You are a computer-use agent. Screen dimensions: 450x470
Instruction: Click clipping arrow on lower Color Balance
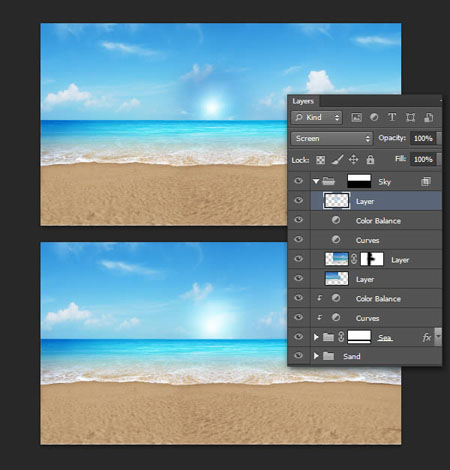point(319,298)
